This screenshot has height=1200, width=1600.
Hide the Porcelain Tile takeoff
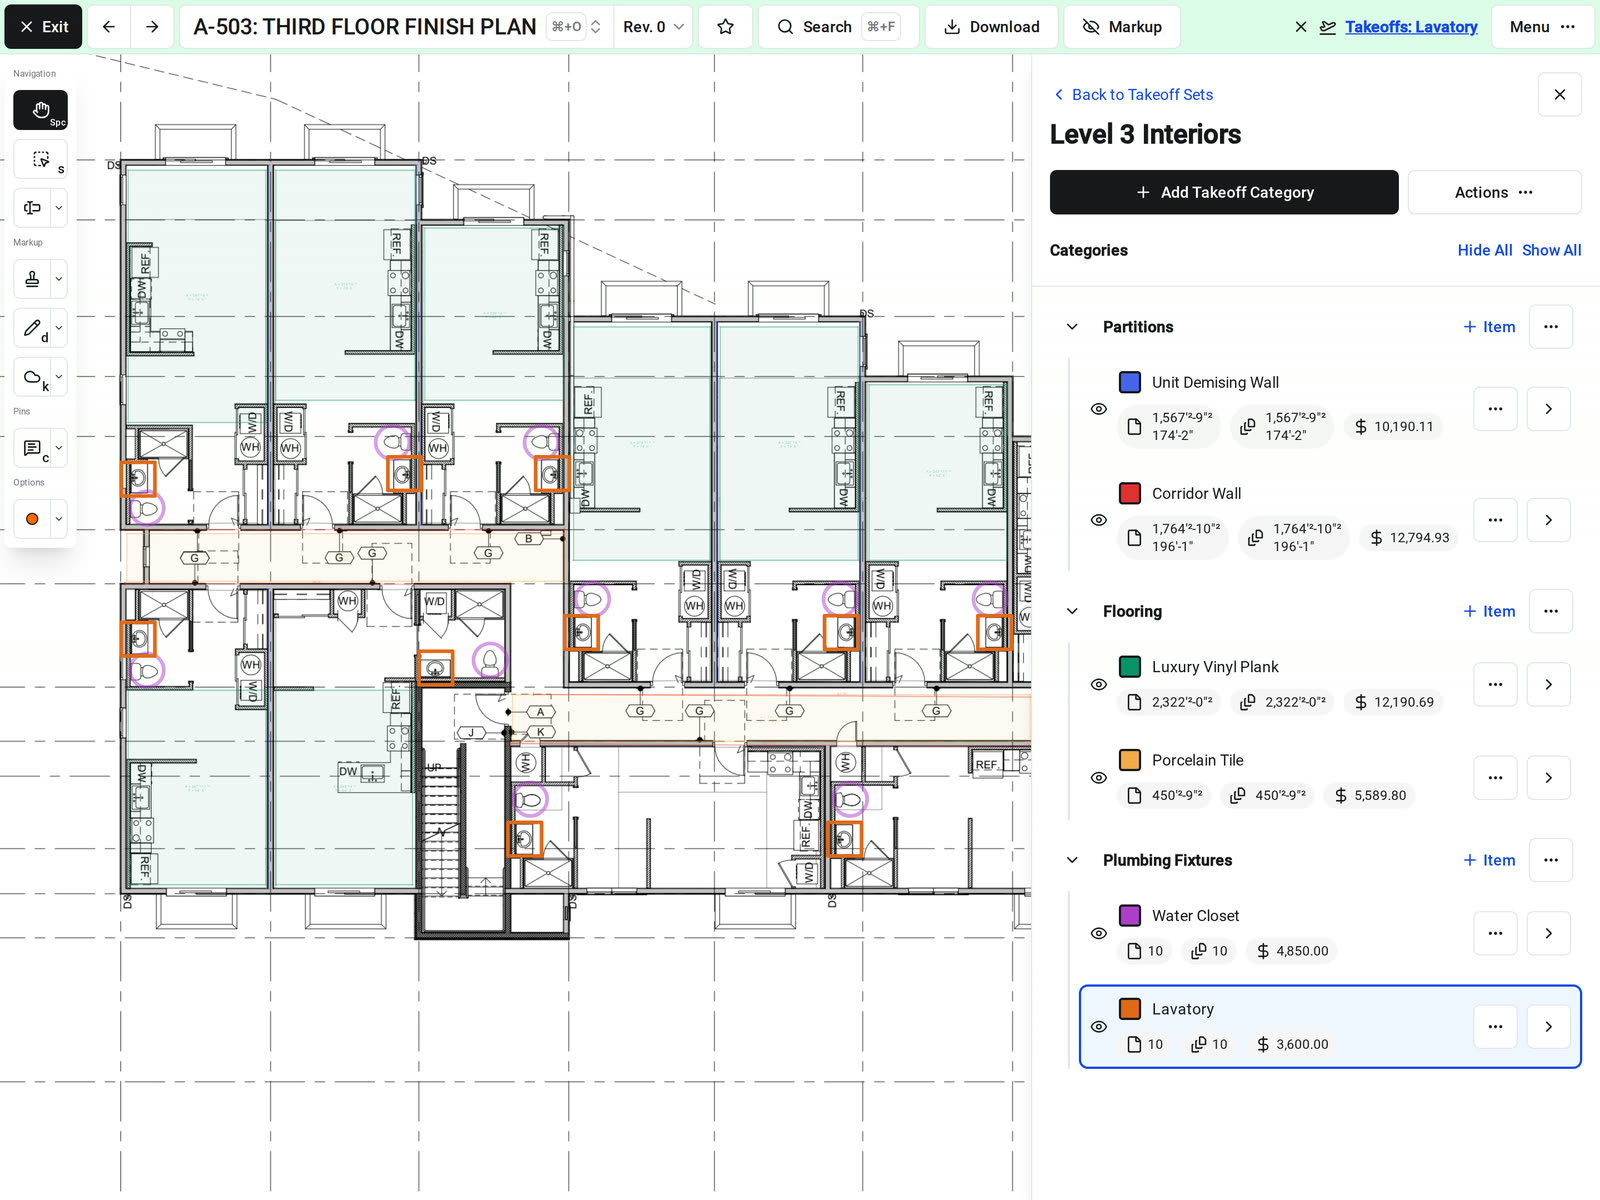pos(1098,778)
